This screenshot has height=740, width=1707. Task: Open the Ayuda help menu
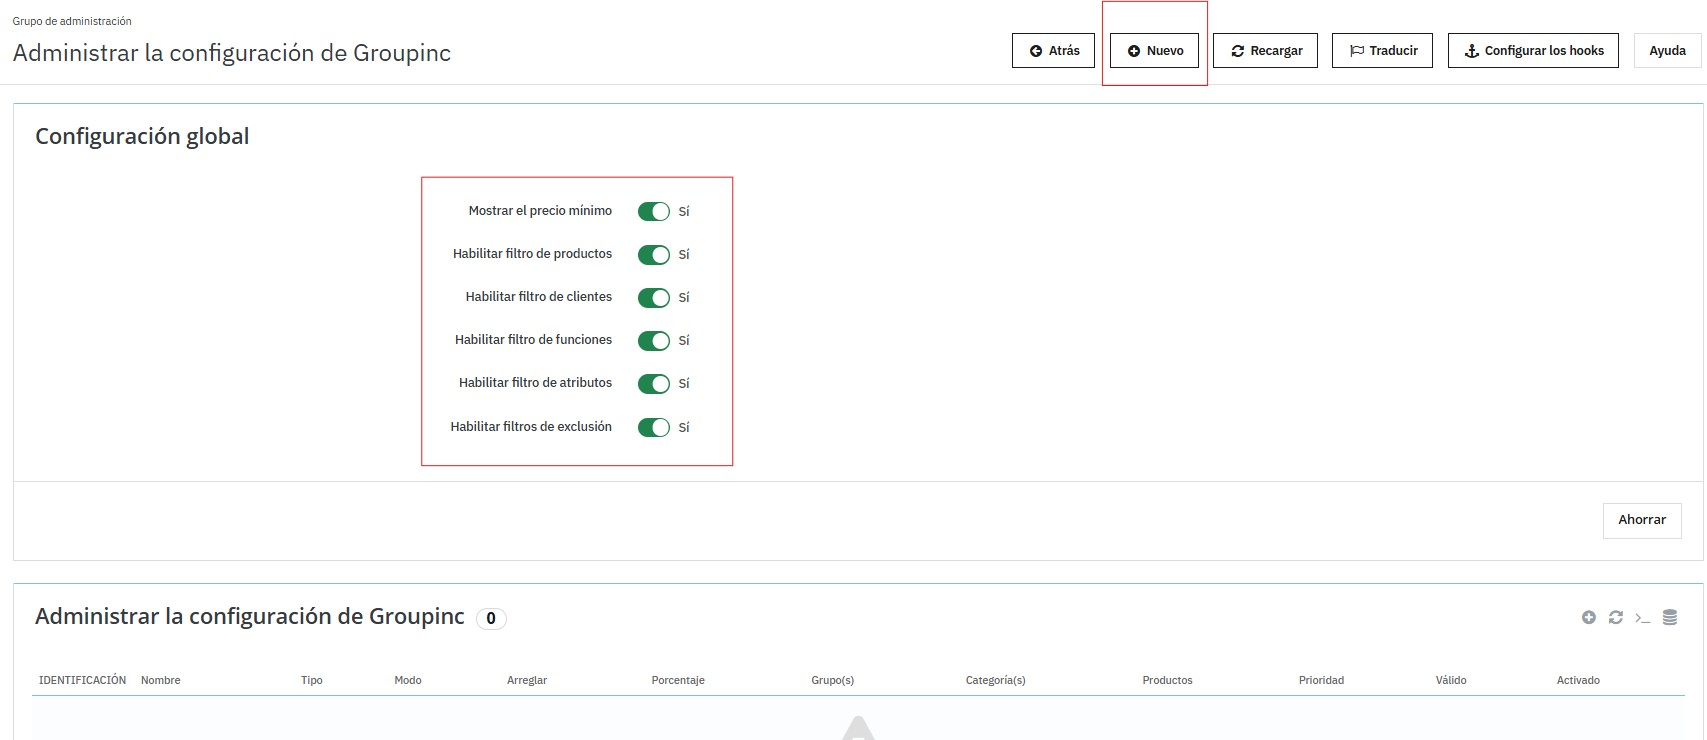coord(1667,51)
